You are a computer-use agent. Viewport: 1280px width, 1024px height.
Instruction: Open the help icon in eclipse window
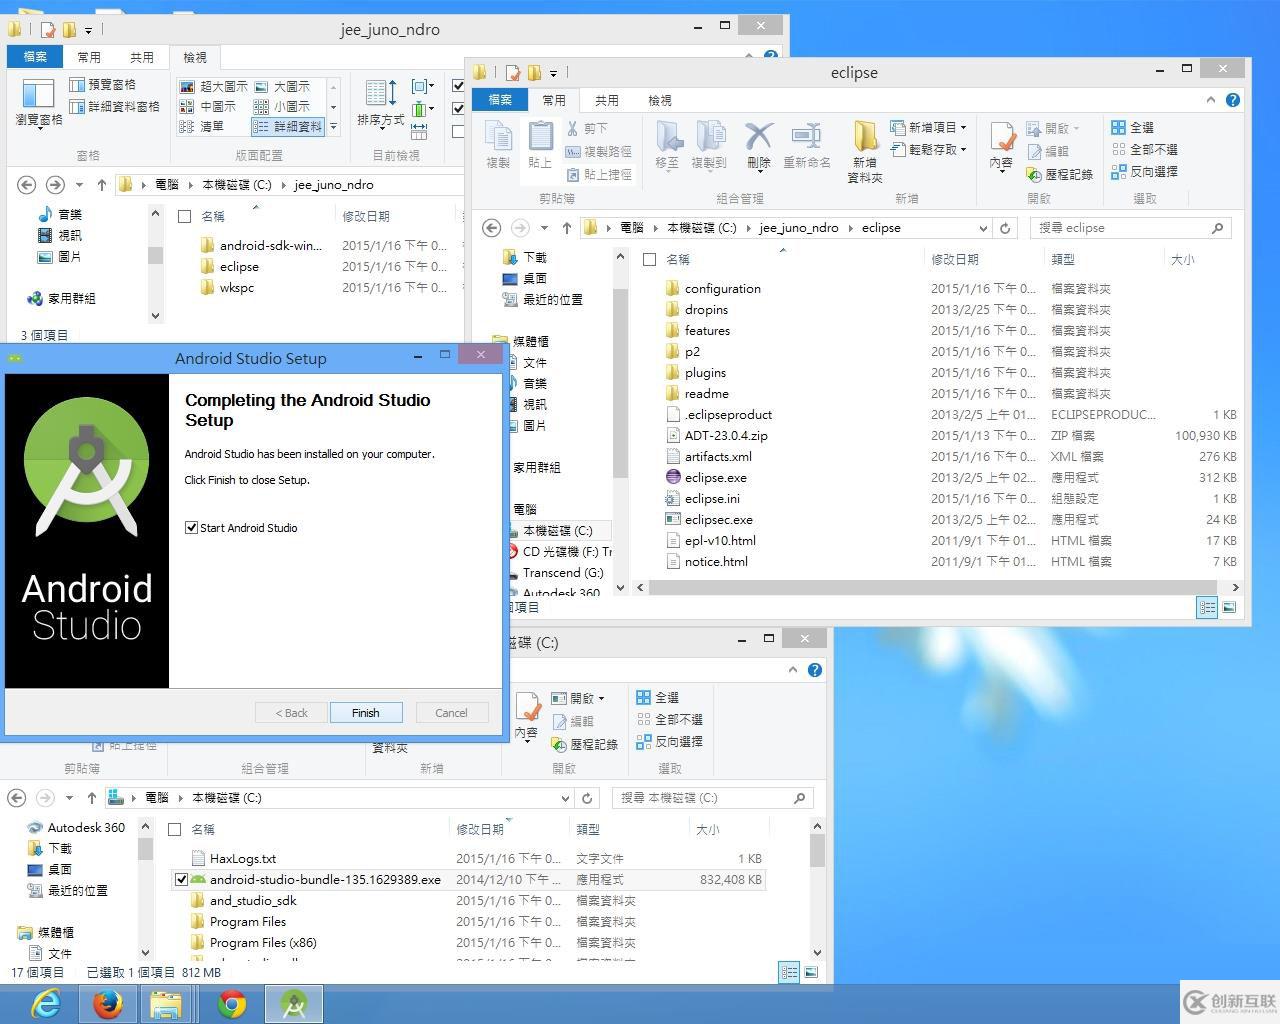click(1233, 100)
